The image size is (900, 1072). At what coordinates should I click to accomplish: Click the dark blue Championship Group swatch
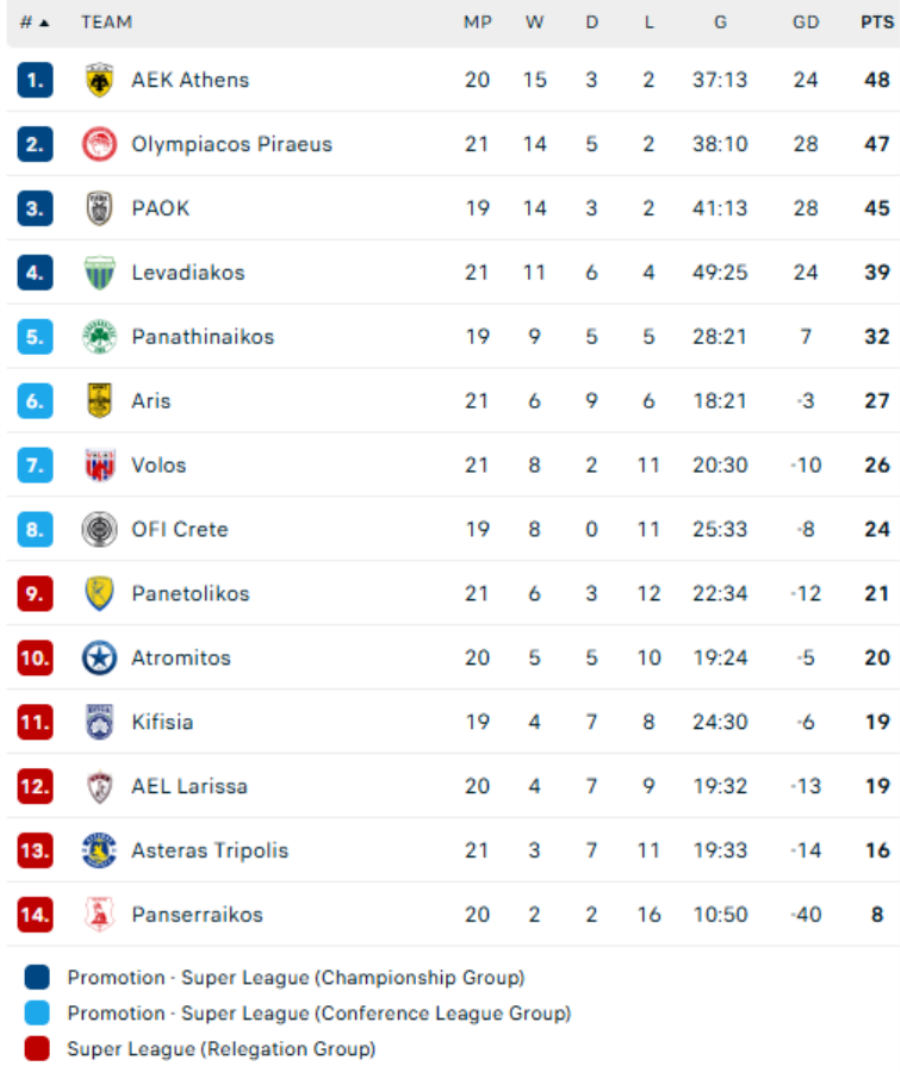point(37,978)
